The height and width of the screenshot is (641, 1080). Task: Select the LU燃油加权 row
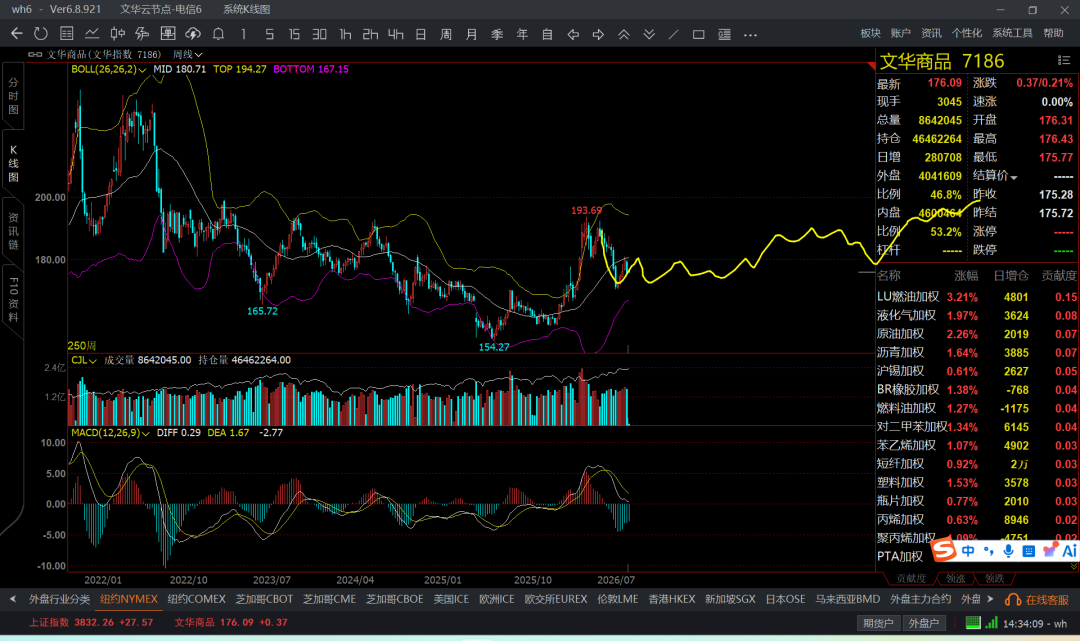[977, 297]
